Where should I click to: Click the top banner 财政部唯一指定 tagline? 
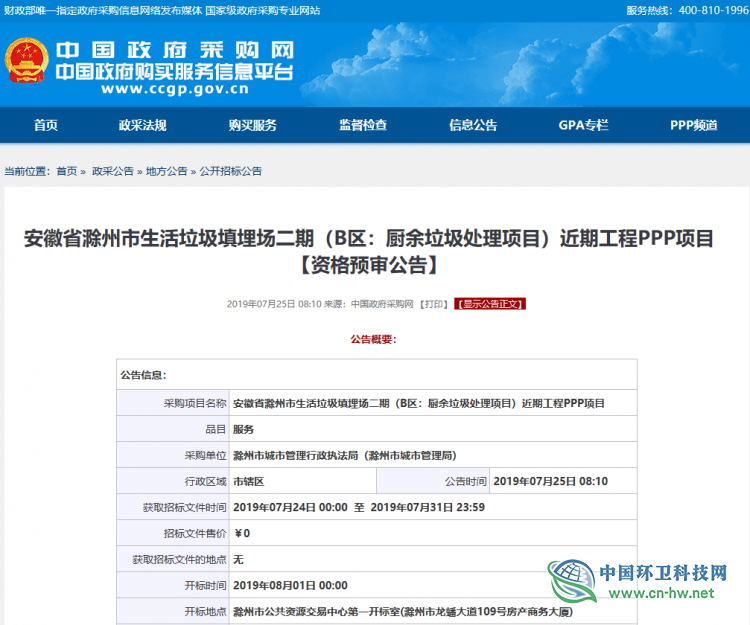coord(162,10)
